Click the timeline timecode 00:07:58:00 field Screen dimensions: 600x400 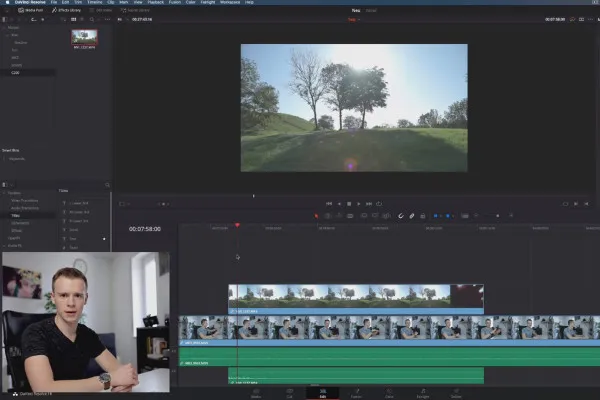pyautogui.click(x=145, y=229)
